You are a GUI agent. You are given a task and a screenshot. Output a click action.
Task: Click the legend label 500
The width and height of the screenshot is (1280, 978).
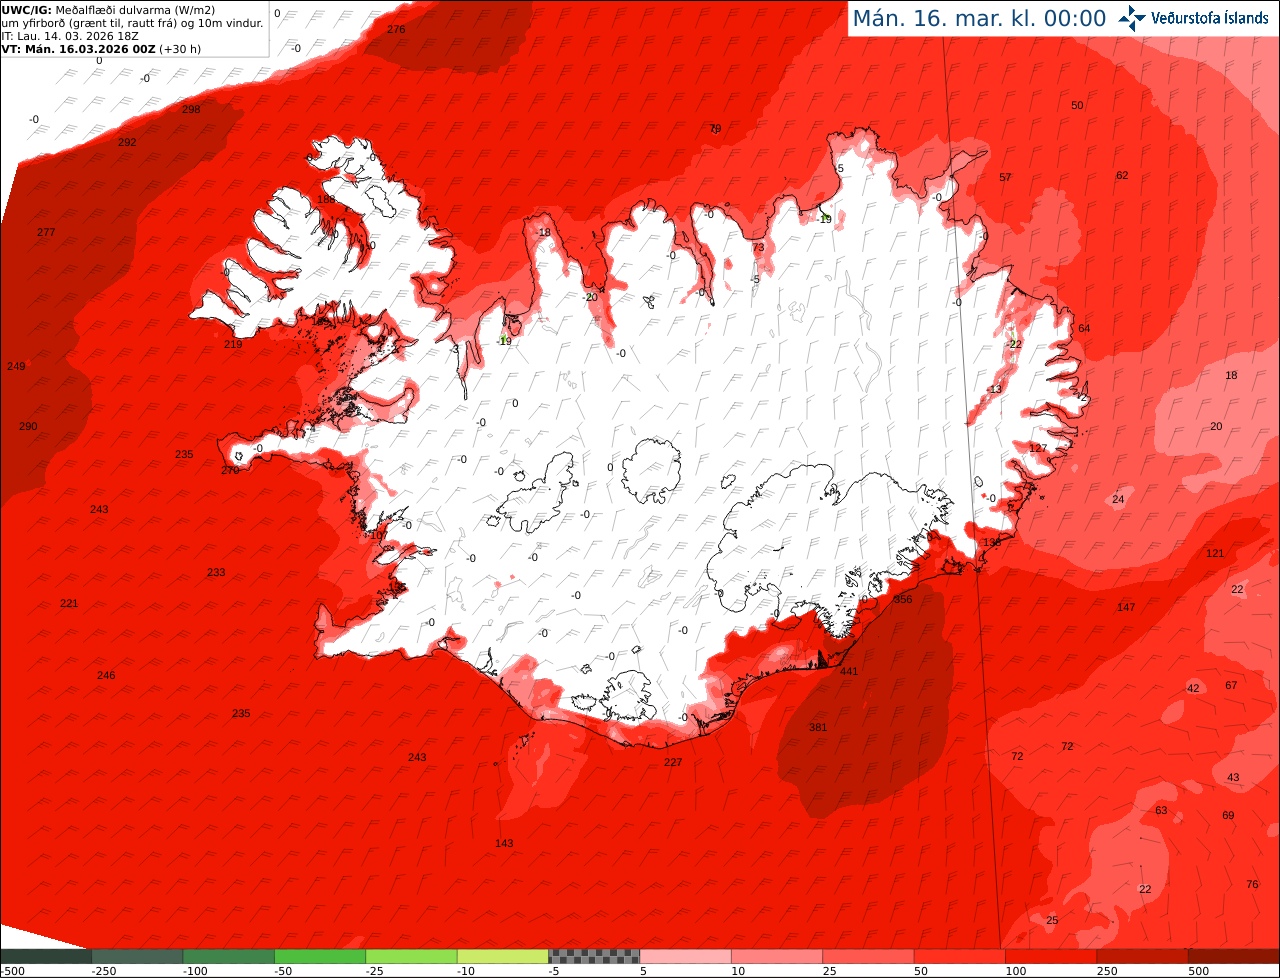pyautogui.click(x=1200, y=971)
